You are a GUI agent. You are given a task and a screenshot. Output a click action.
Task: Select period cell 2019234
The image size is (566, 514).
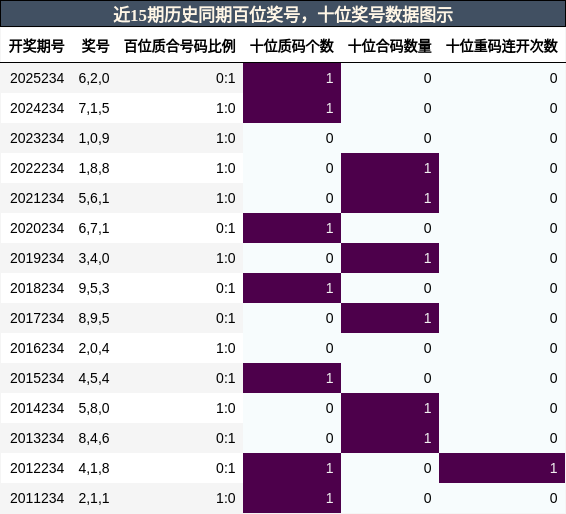tap(37, 258)
